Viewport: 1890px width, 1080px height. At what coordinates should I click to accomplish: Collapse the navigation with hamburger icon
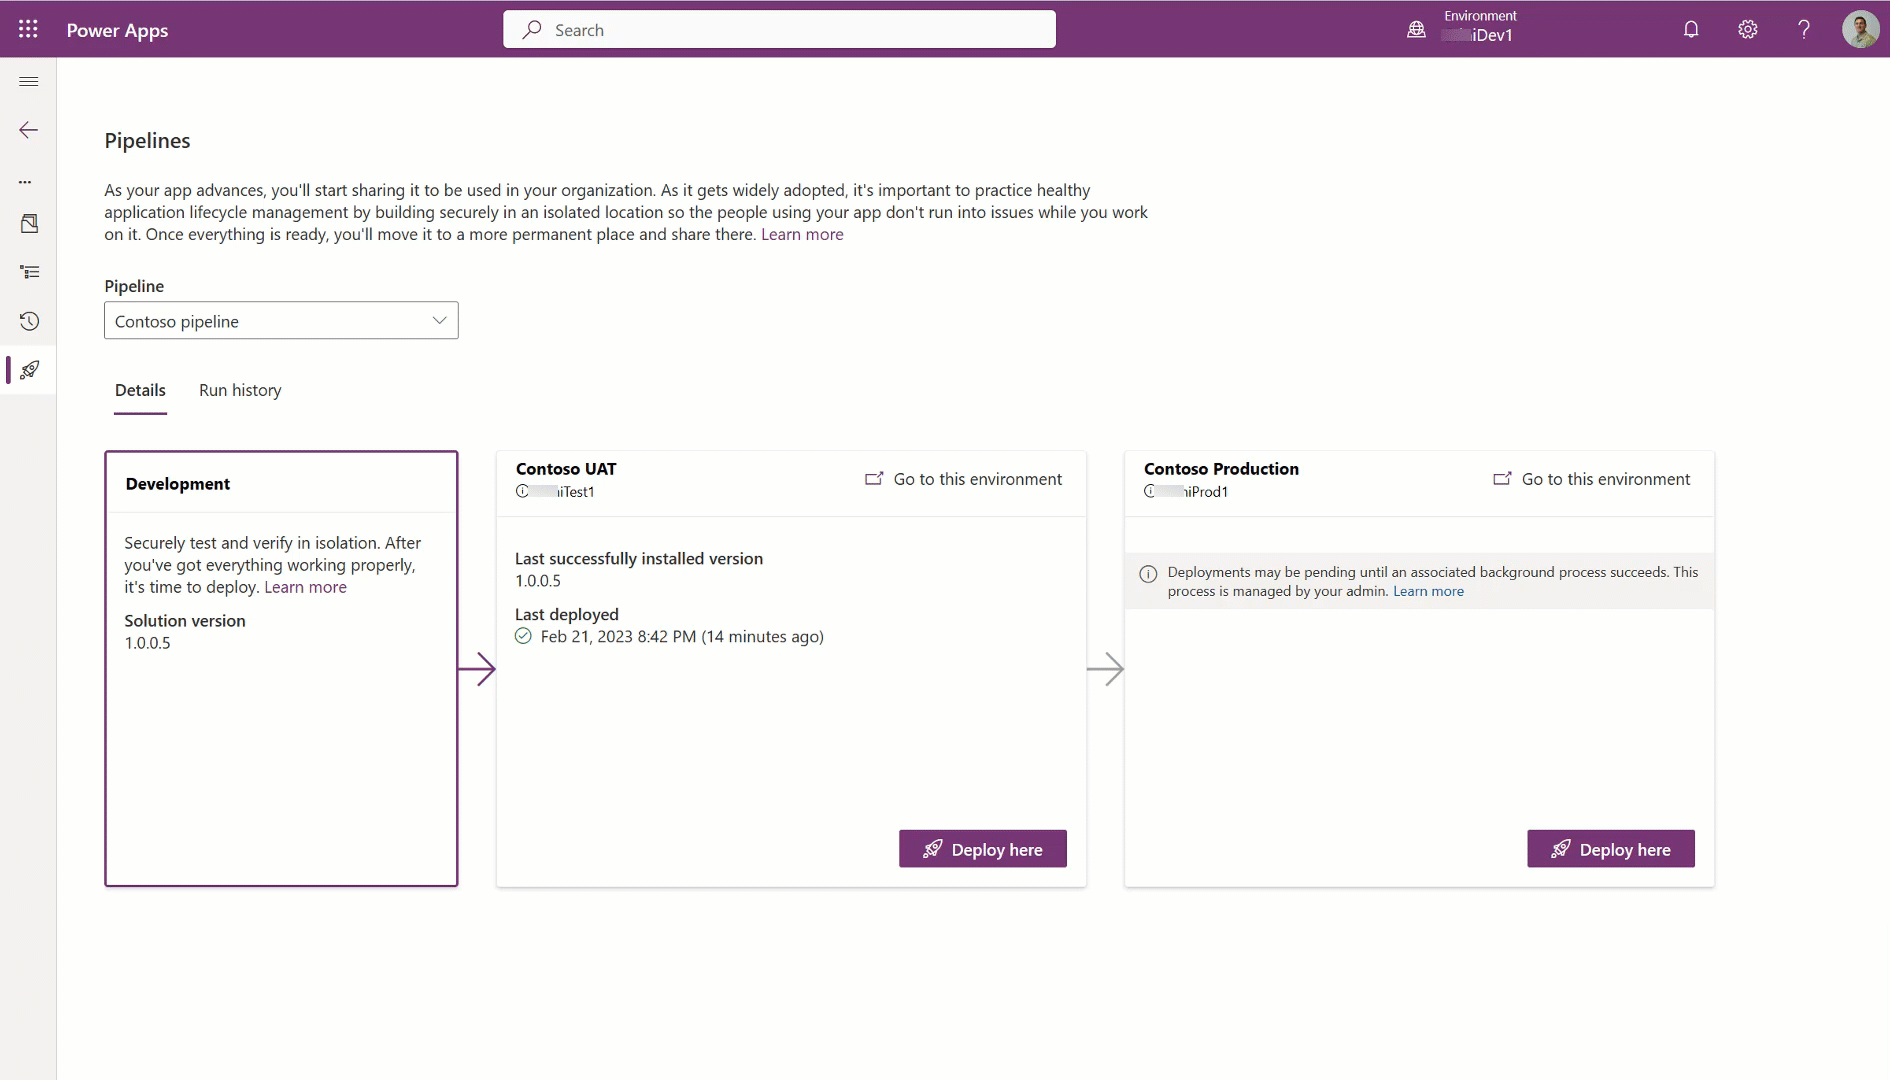click(x=29, y=81)
